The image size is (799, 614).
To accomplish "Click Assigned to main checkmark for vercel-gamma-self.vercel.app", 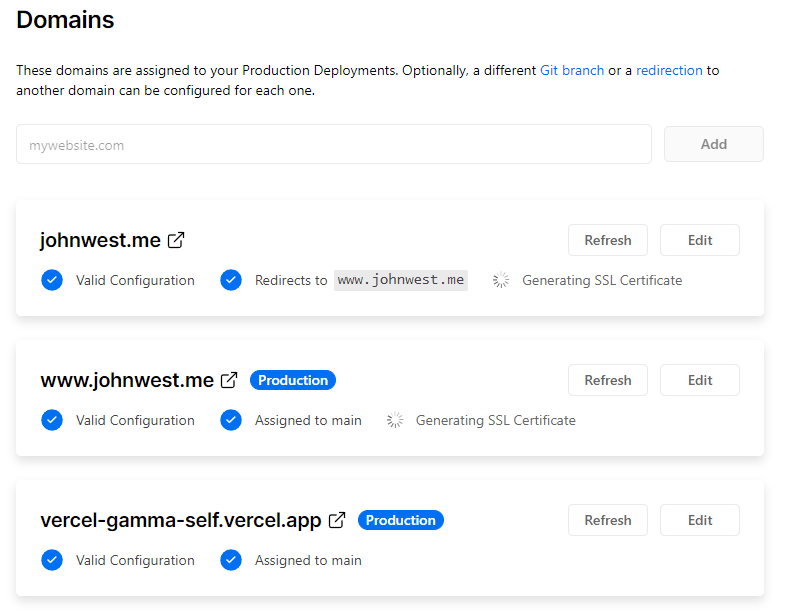I will [x=231, y=560].
